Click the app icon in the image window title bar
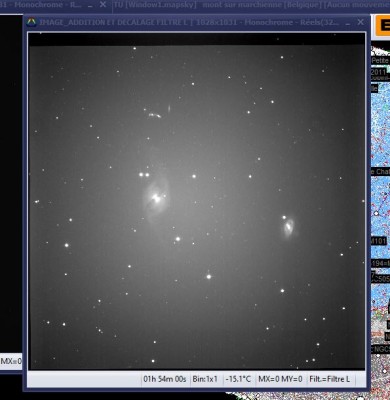 (32, 22)
